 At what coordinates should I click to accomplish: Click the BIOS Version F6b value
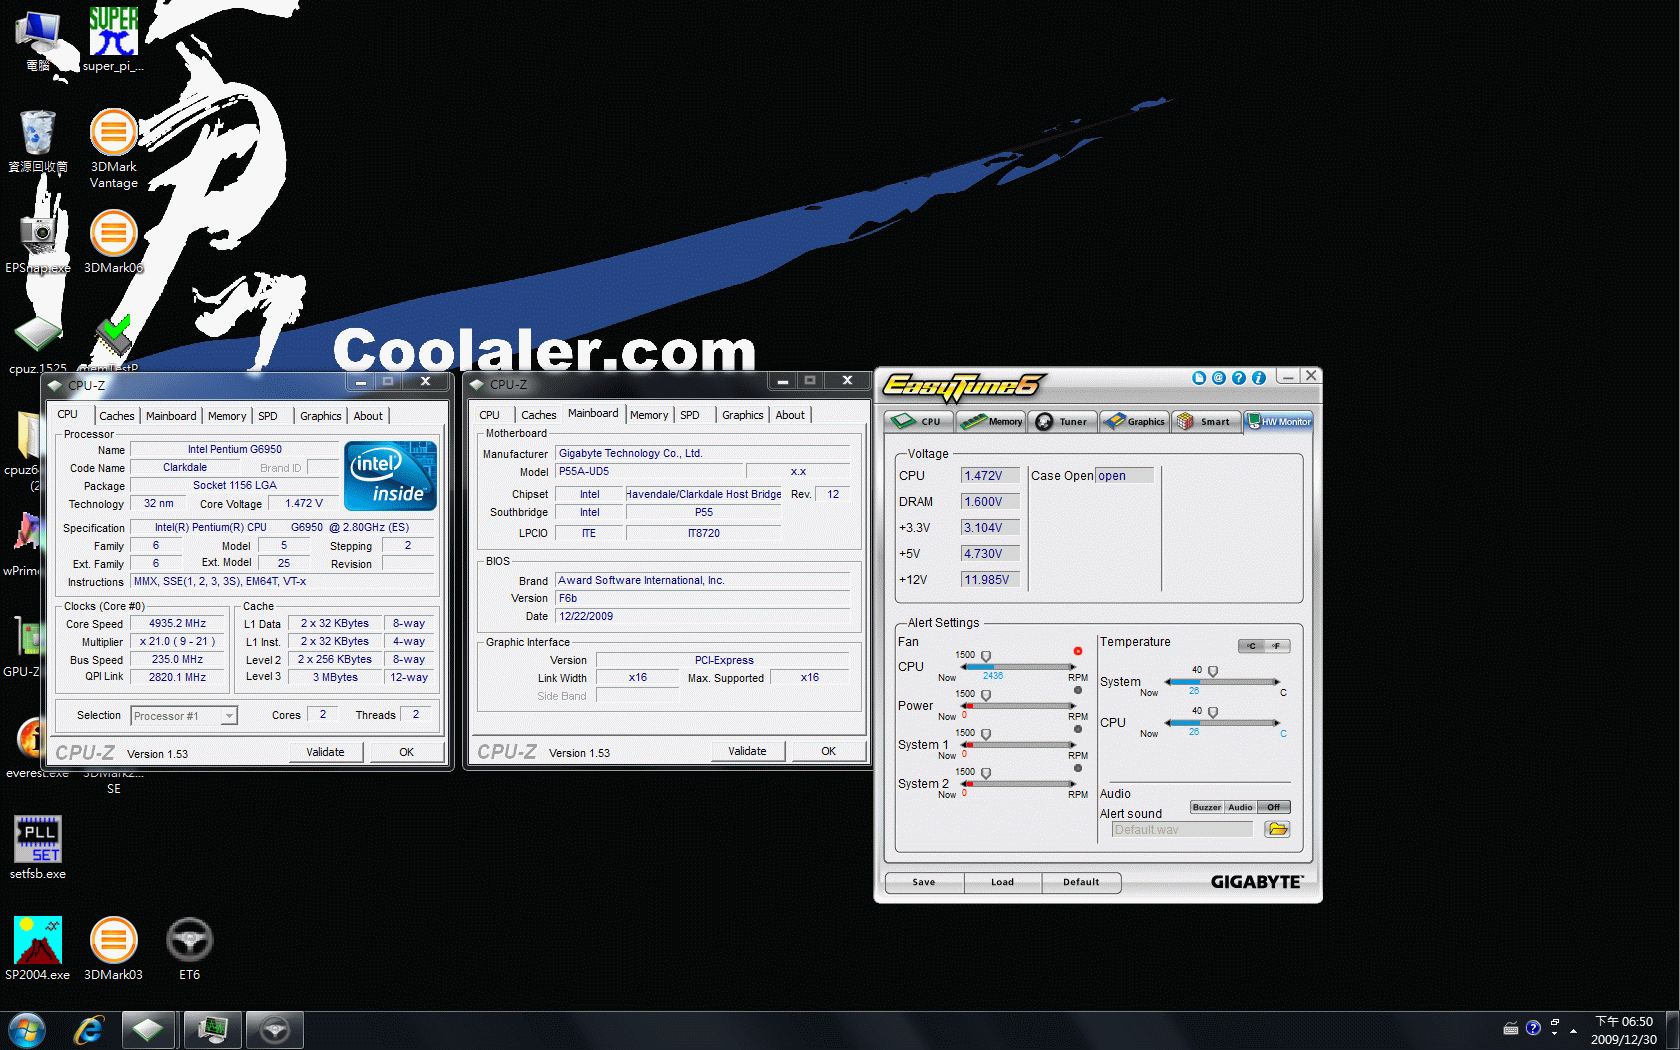(703, 598)
